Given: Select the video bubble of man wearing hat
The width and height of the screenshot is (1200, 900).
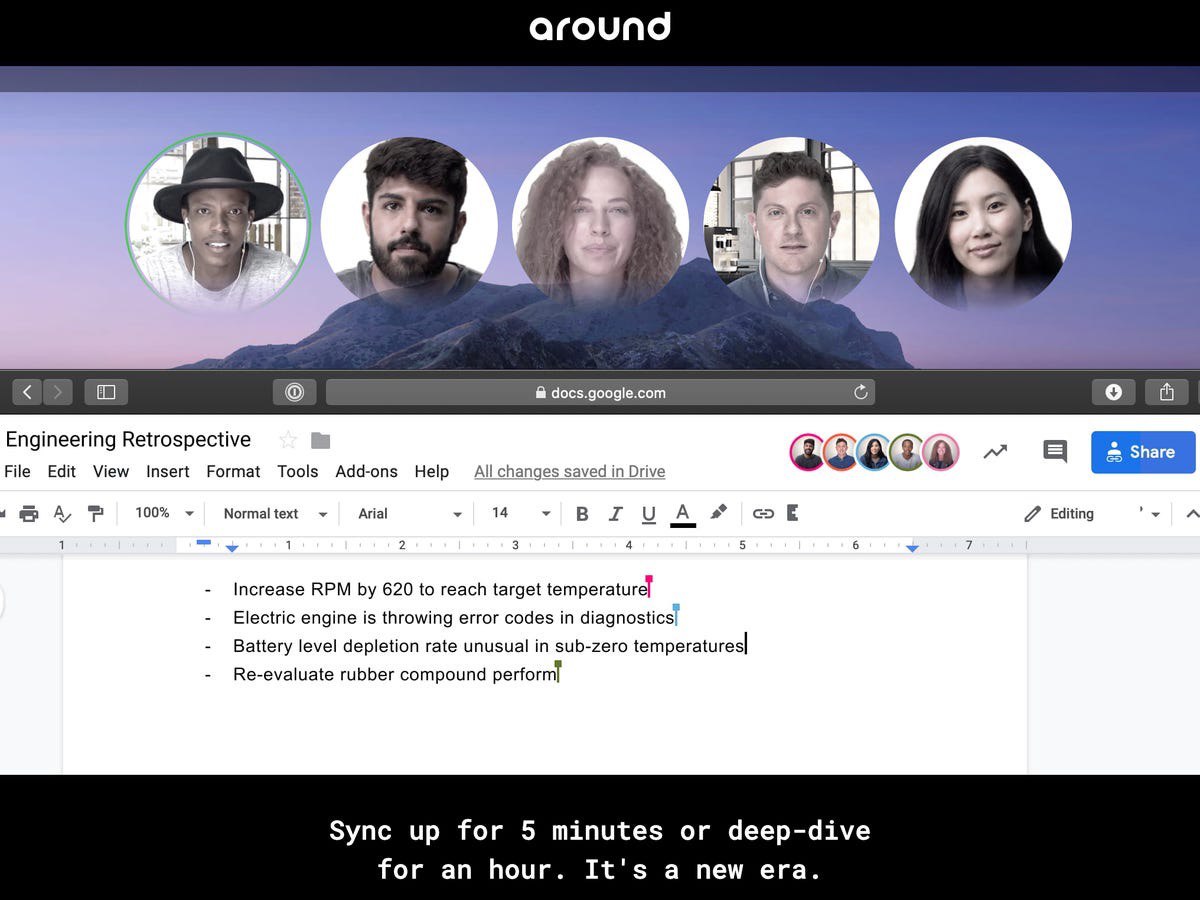Looking at the screenshot, I should click(218, 225).
